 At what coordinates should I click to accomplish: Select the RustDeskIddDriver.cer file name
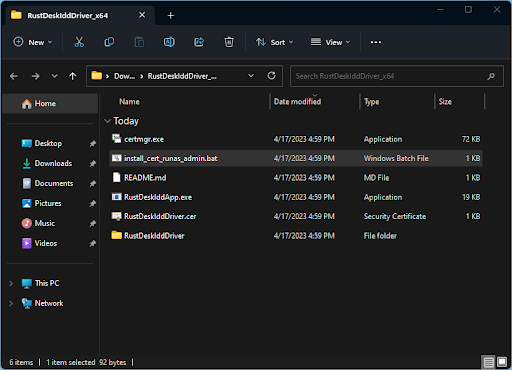[160, 216]
